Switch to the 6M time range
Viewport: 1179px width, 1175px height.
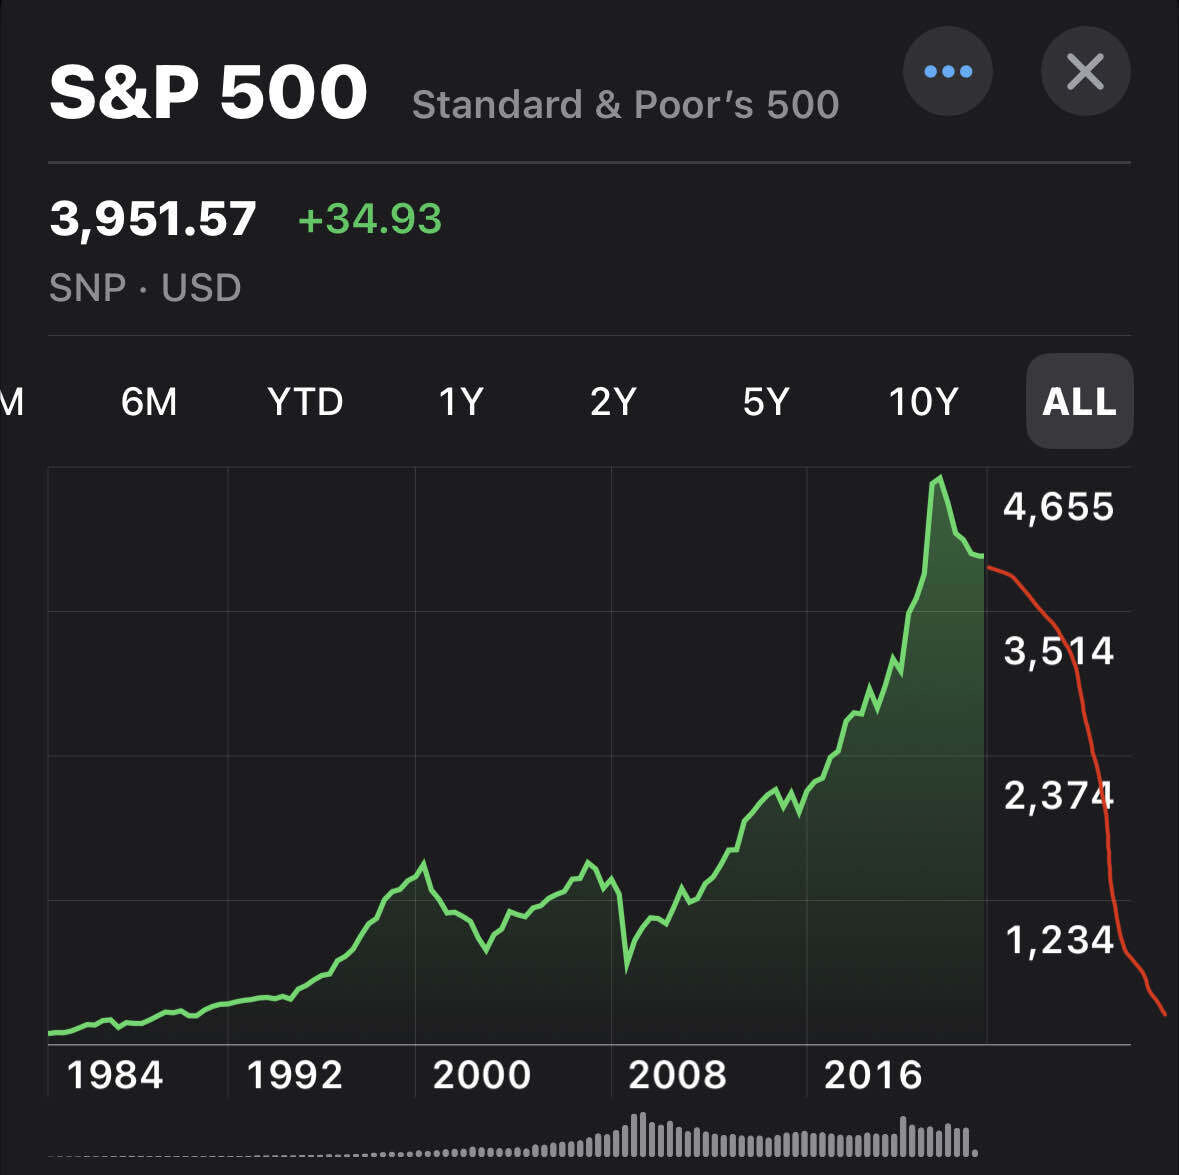coord(149,401)
